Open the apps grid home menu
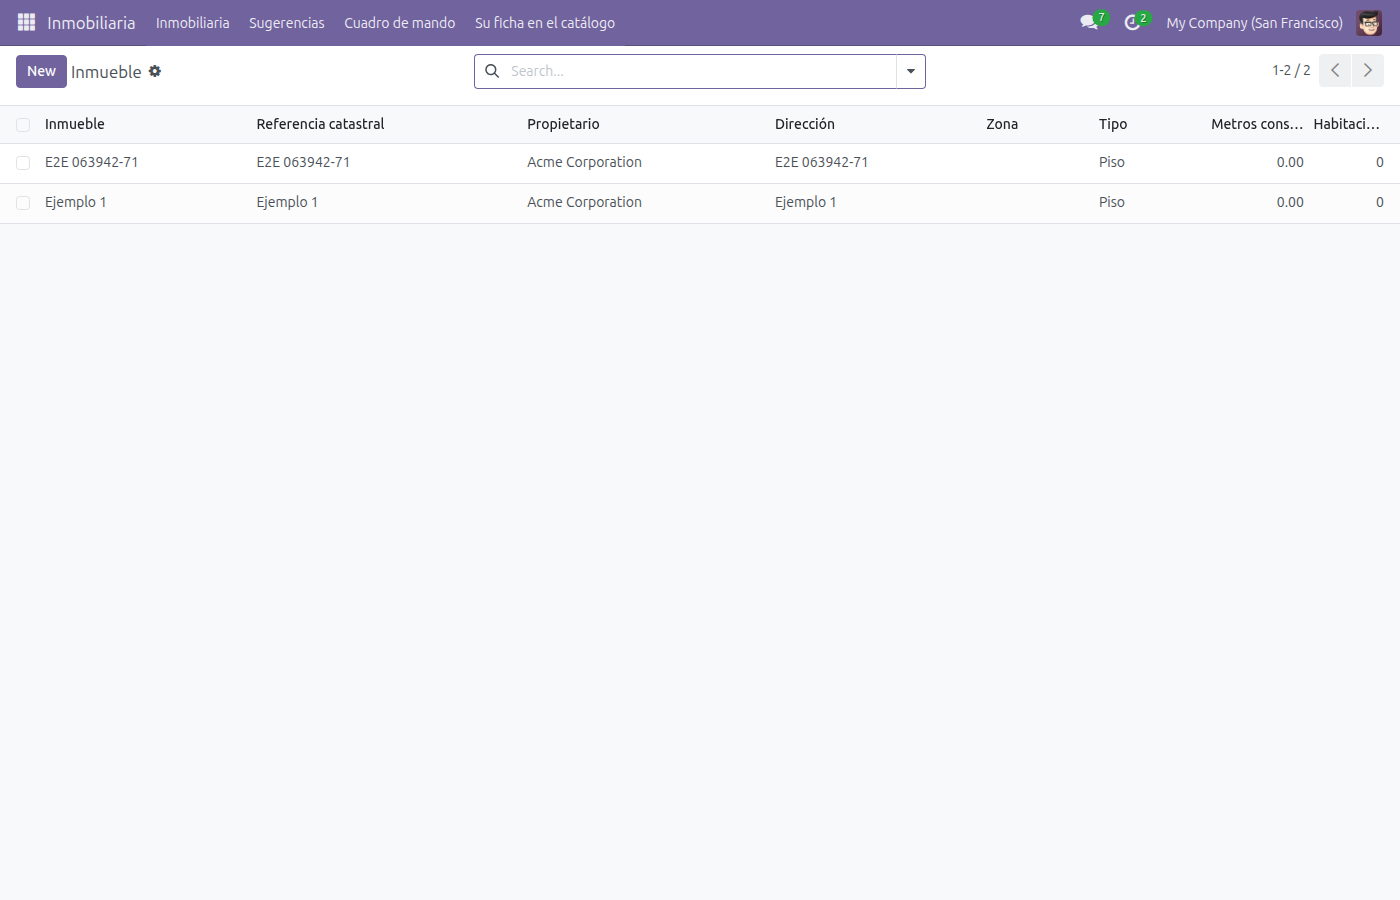1400x900 pixels. coord(26,22)
